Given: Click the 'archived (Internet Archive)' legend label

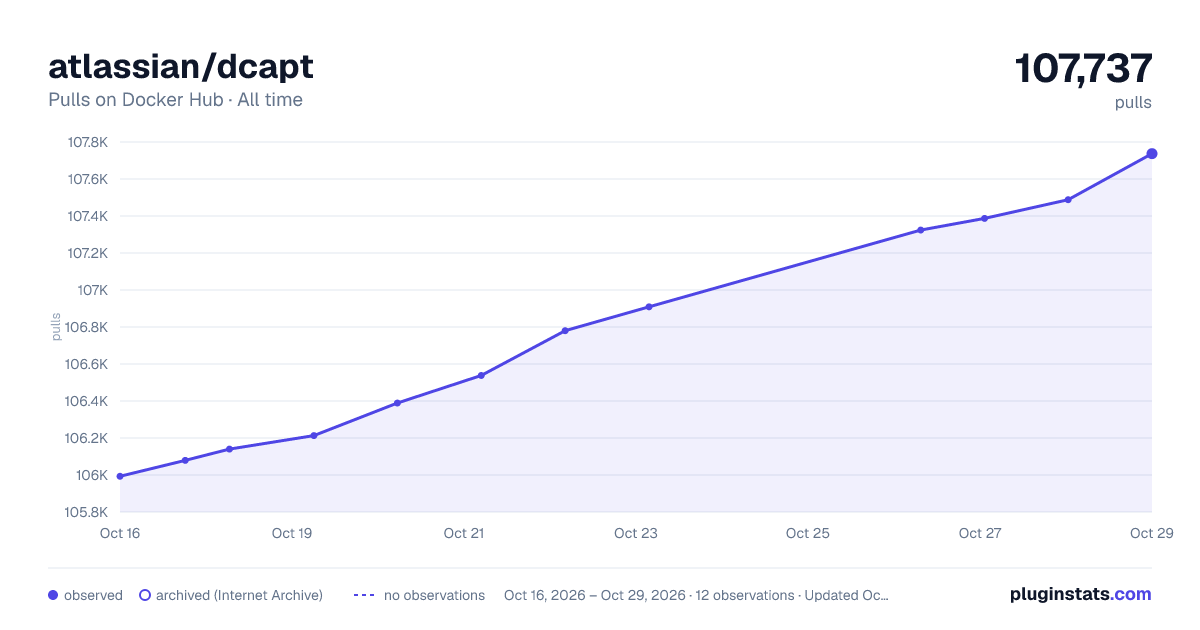Looking at the screenshot, I should [x=239, y=595].
